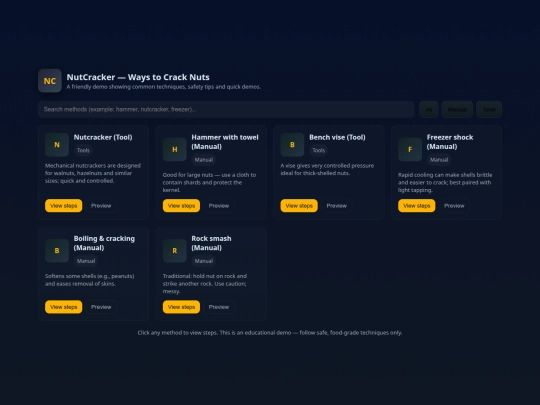Click the F icon for Freezer shock
The width and height of the screenshot is (540, 405).
coord(410,149)
